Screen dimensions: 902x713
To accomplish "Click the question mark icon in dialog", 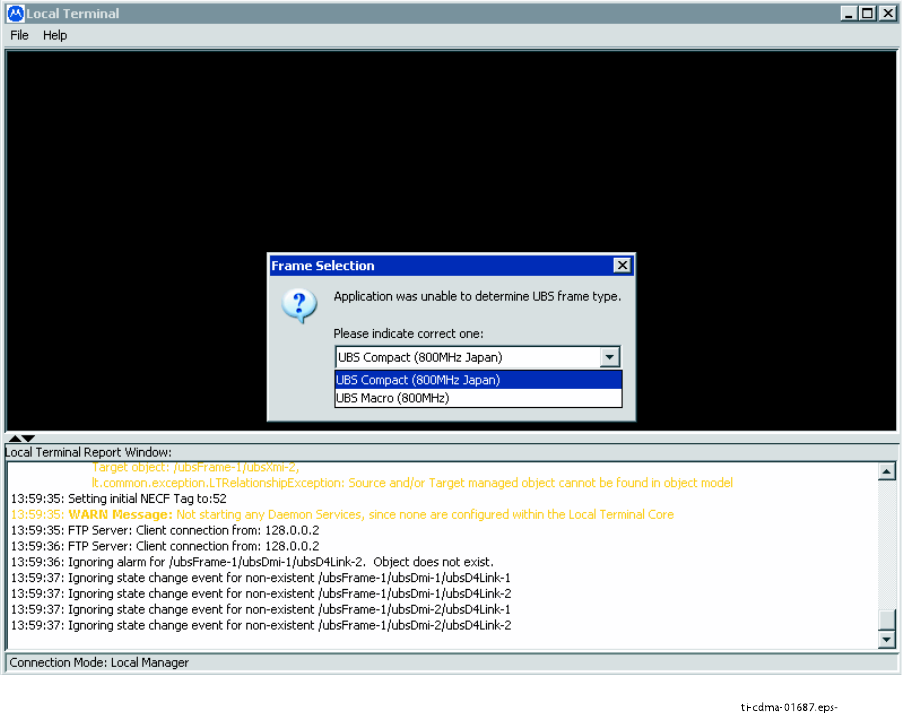I will click(x=299, y=305).
